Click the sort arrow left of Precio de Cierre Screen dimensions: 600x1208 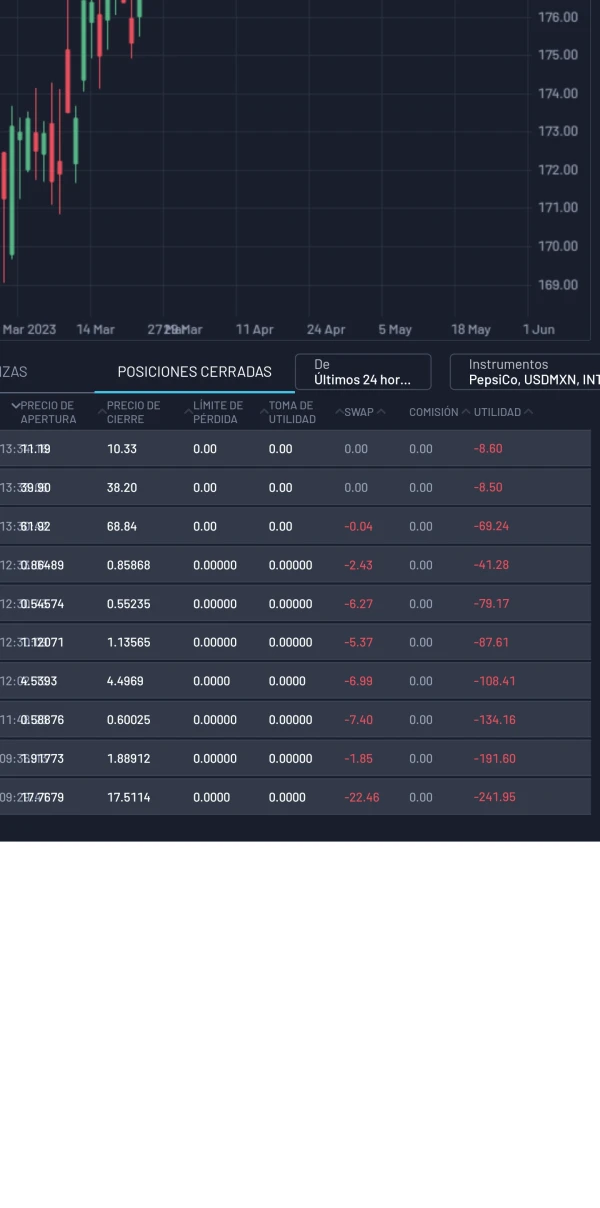[x=101, y=412]
